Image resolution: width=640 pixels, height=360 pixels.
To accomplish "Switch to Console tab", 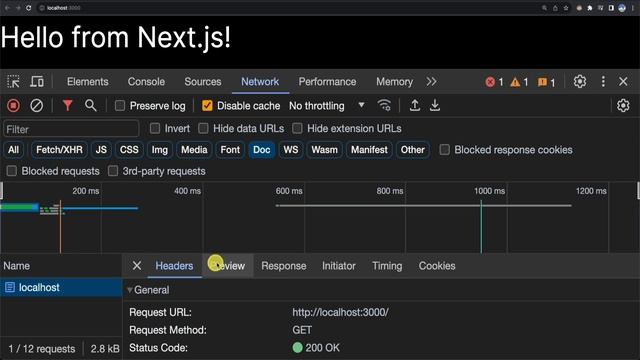I will click(x=146, y=82).
